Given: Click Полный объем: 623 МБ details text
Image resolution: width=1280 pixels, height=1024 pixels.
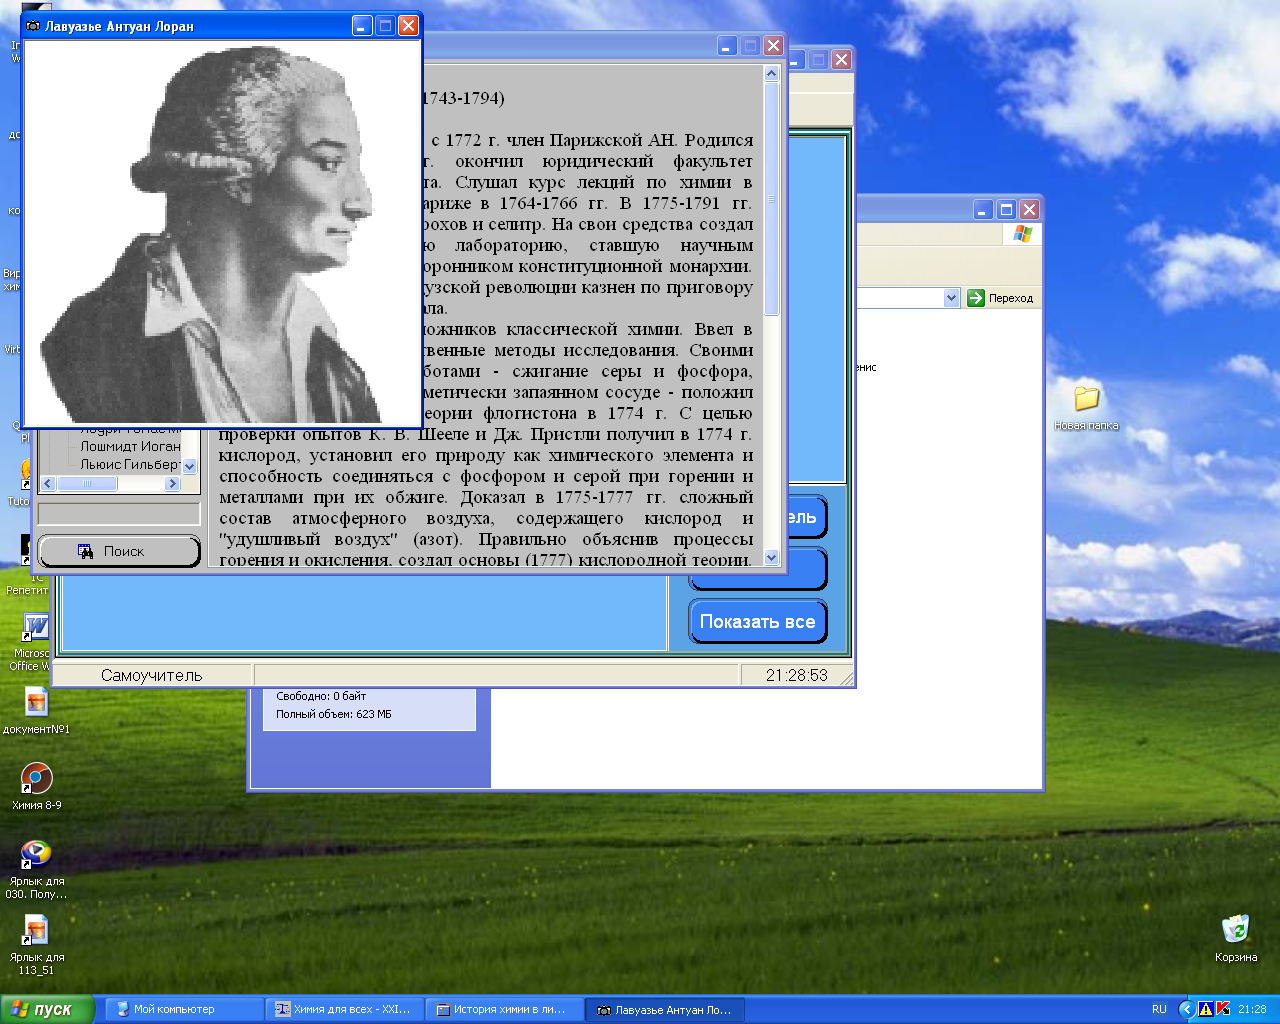Looking at the screenshot, I should (x=334, y=714).
